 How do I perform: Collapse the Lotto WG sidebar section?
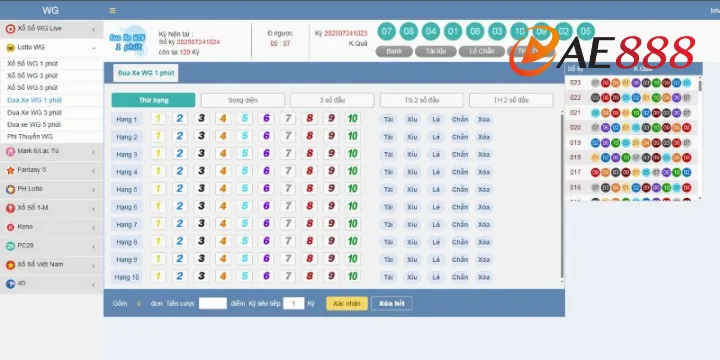click(x=94, y=48)
